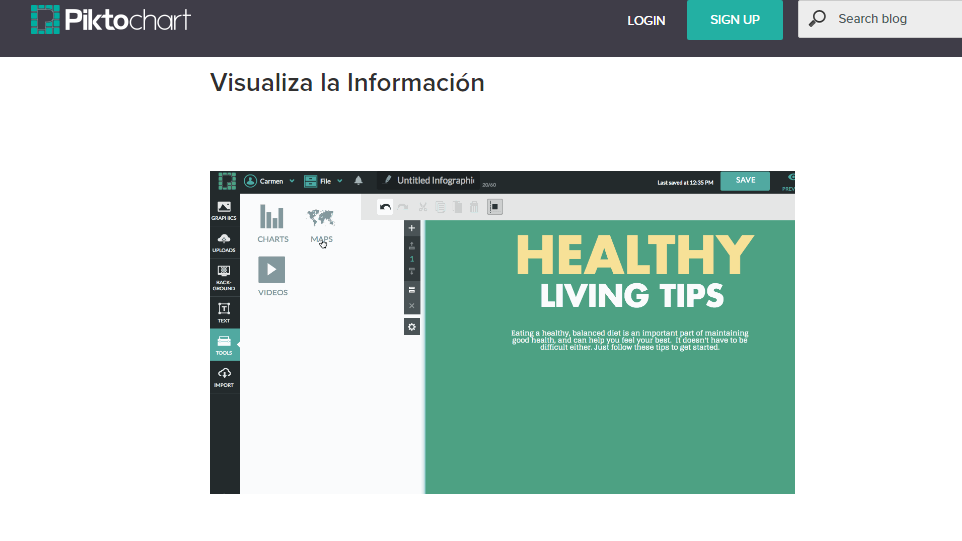This screenshot has height=541, width=962.
Task: Edit the Untitled Infographic title field
Action: click(x=435, y=180)
